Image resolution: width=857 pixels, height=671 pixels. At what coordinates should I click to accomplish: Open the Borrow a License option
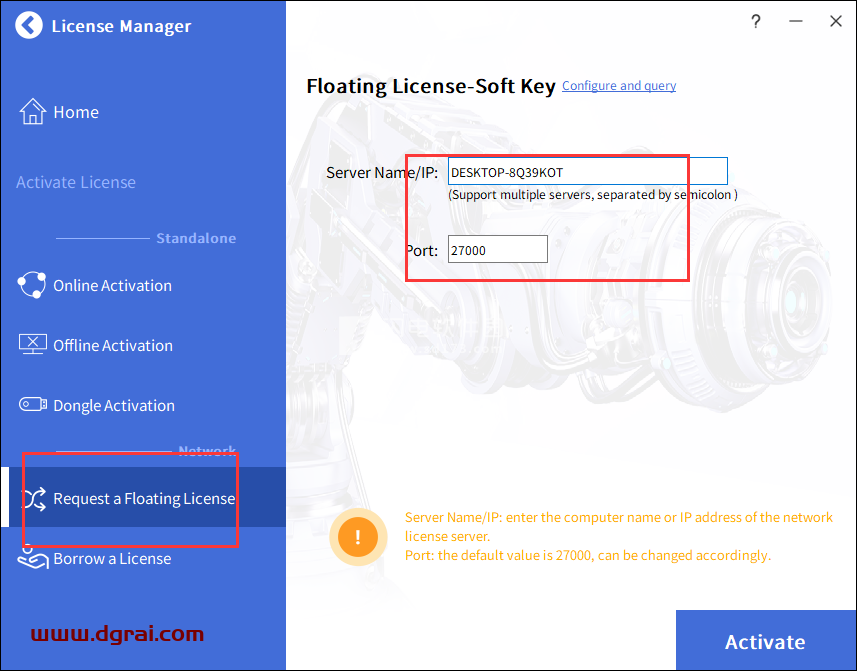tap(112, 558)
